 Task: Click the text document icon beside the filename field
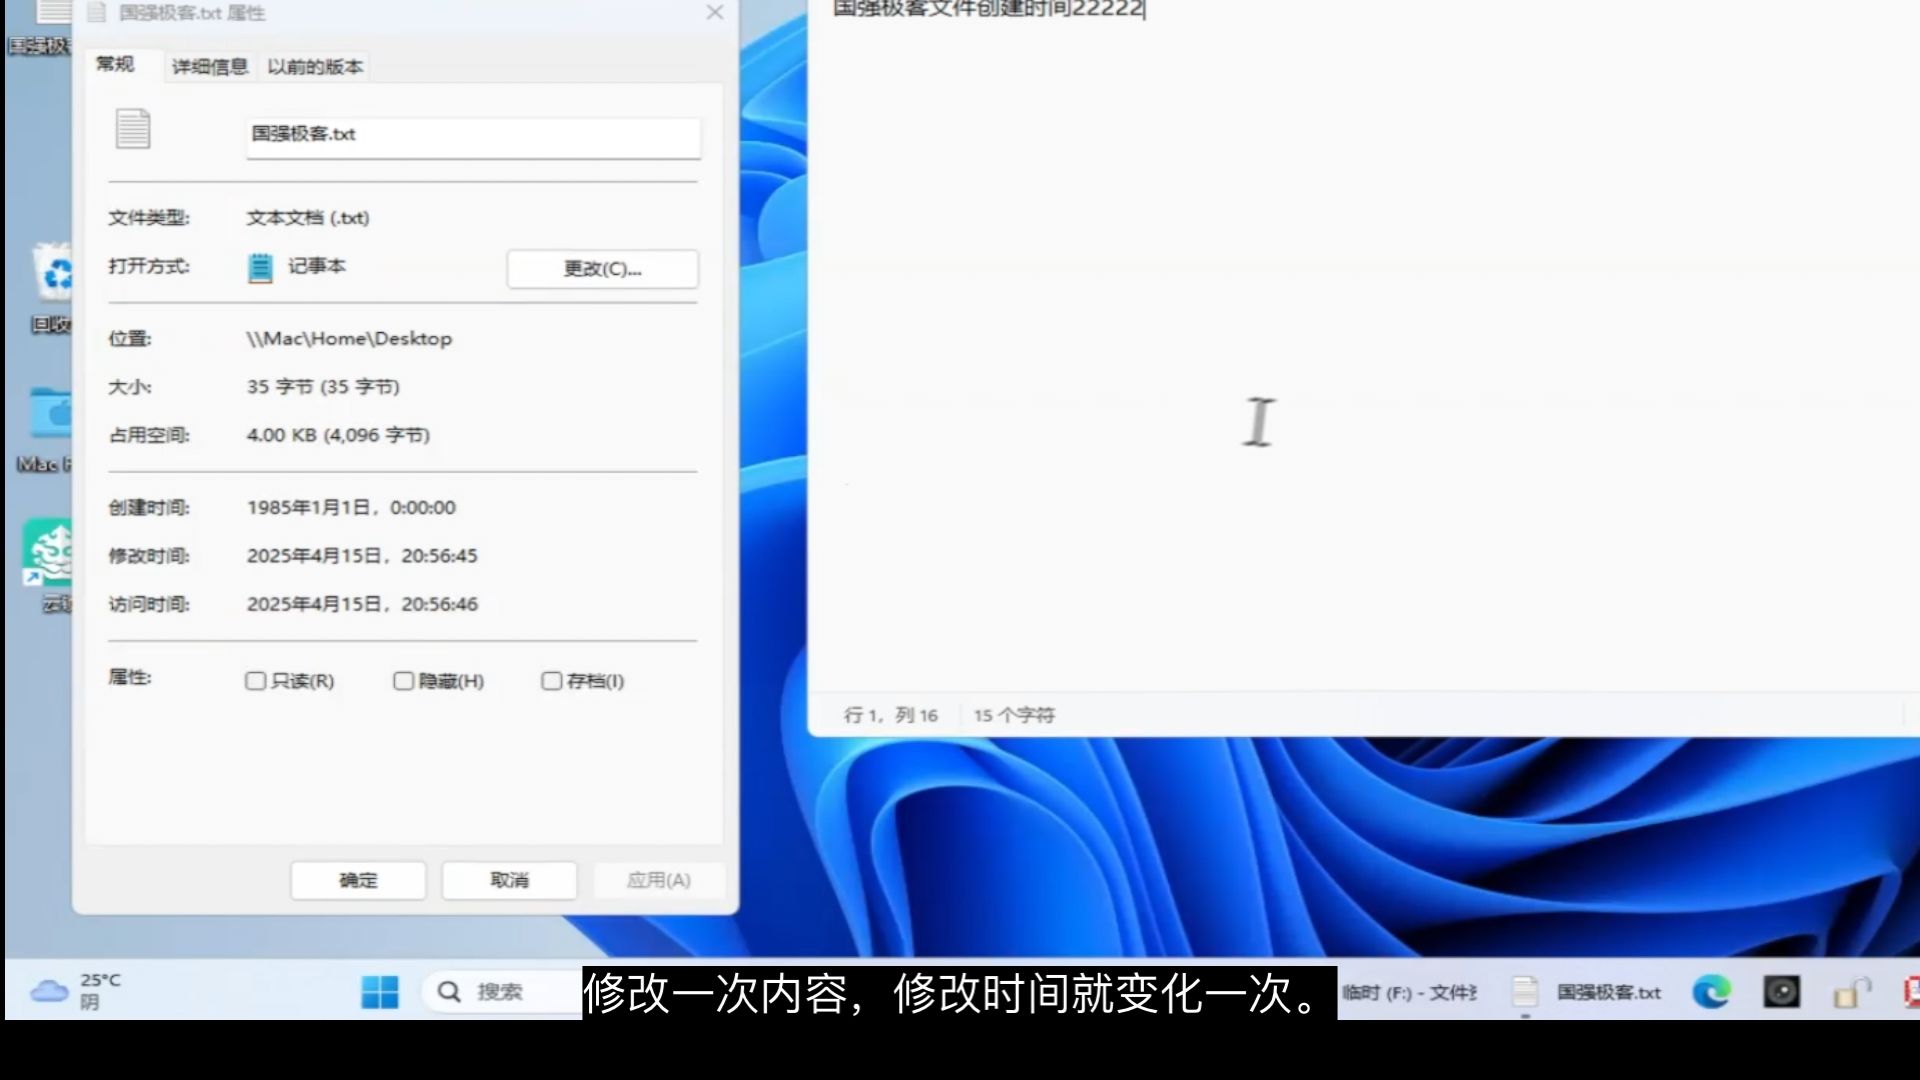pos(133,129)
